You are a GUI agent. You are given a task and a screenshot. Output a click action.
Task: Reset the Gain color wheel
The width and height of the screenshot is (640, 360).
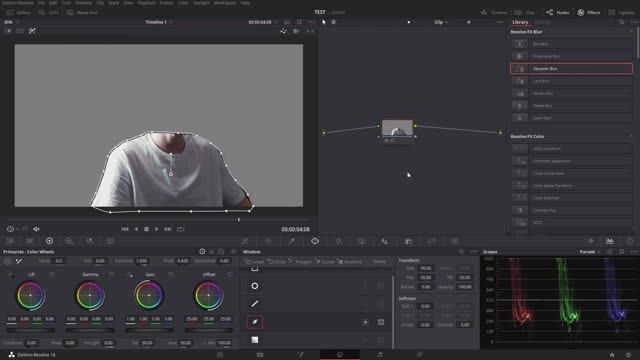coord(171,275)
